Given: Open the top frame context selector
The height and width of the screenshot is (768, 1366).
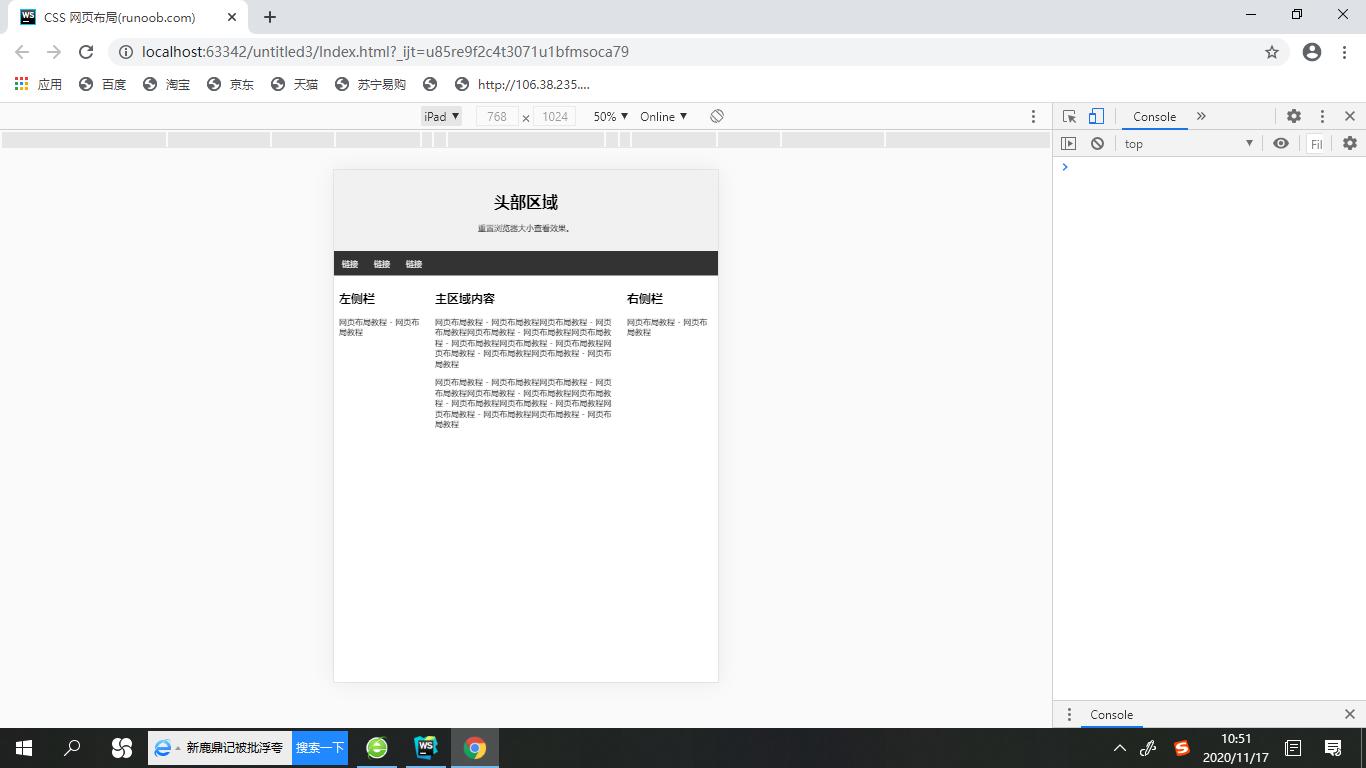Looking at the screenshot, I should point(1186,143).
